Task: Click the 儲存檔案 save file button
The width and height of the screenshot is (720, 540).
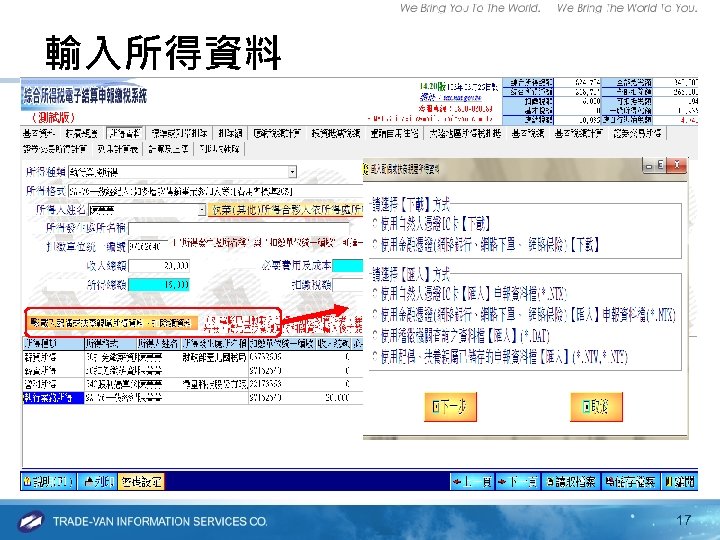Action: tap(630, 482)
